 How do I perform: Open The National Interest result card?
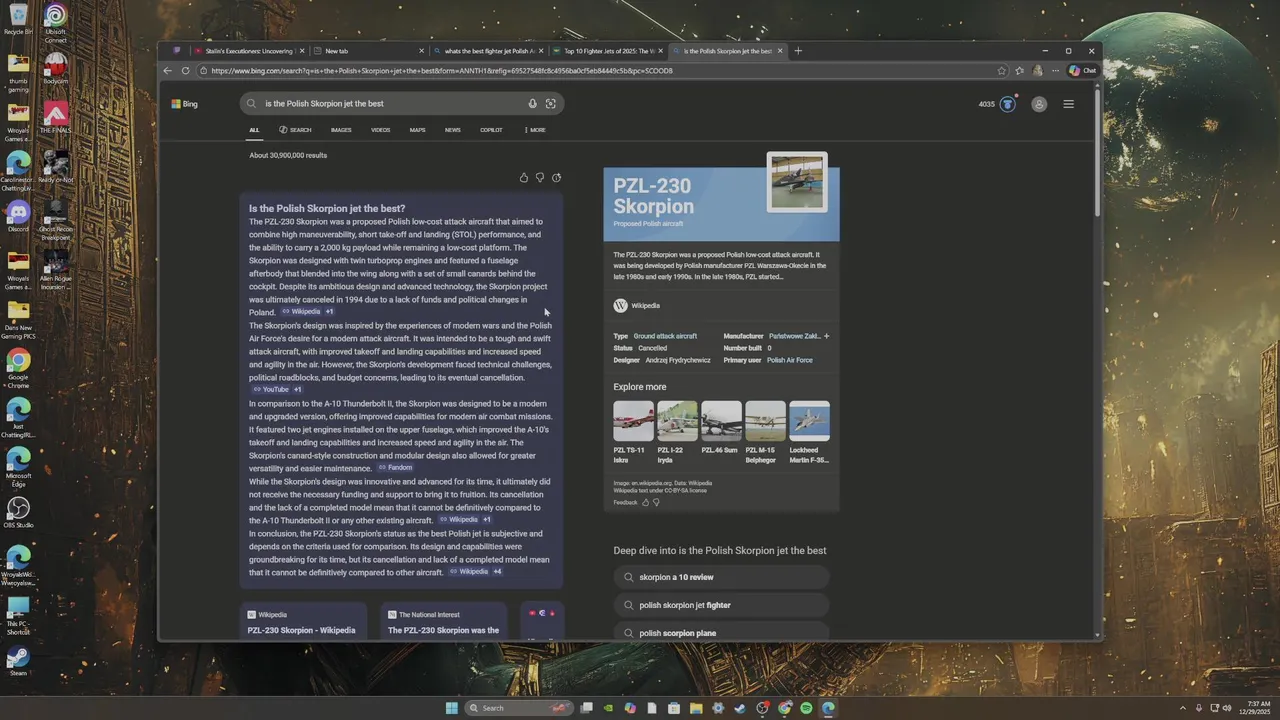coord(443,622)
